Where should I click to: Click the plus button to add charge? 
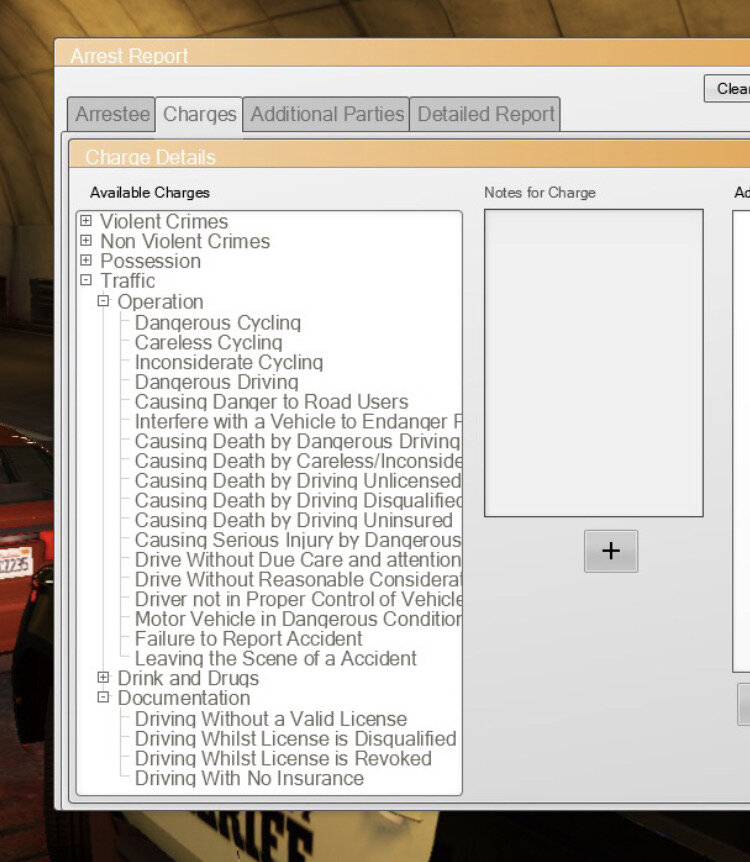tap(610, 551)
